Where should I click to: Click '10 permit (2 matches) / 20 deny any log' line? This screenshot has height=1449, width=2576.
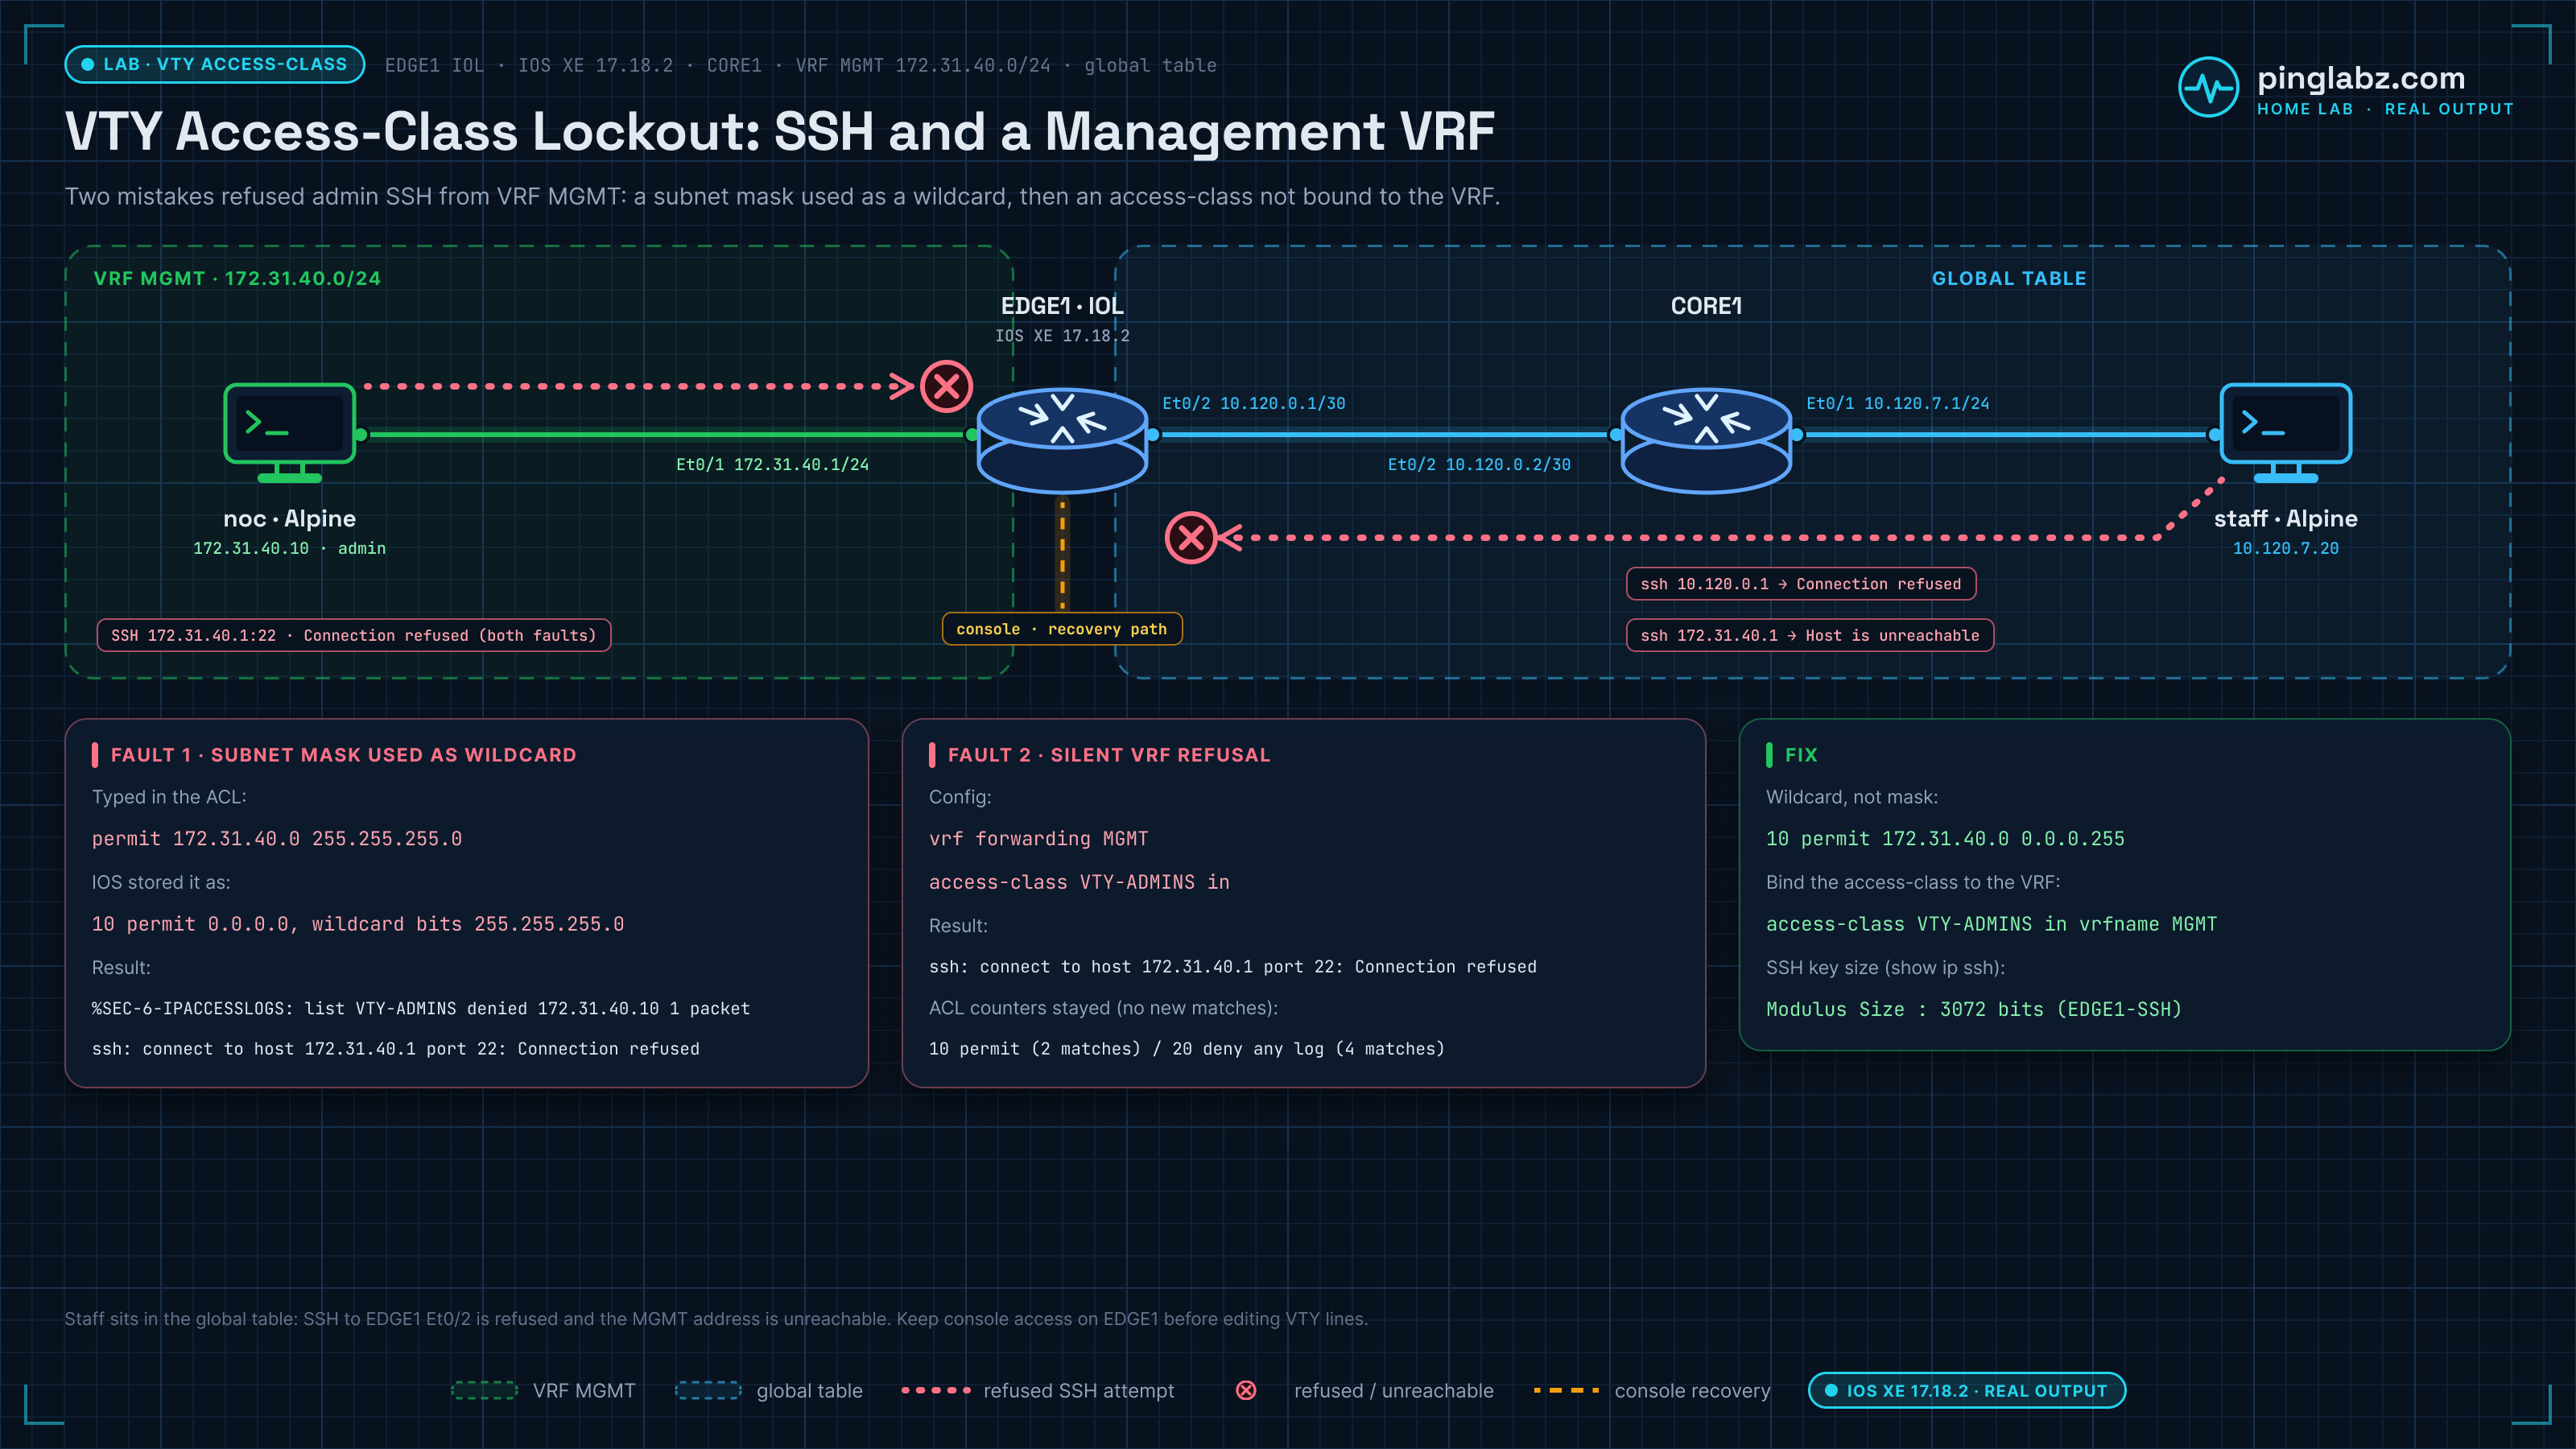[1187, 1049]
